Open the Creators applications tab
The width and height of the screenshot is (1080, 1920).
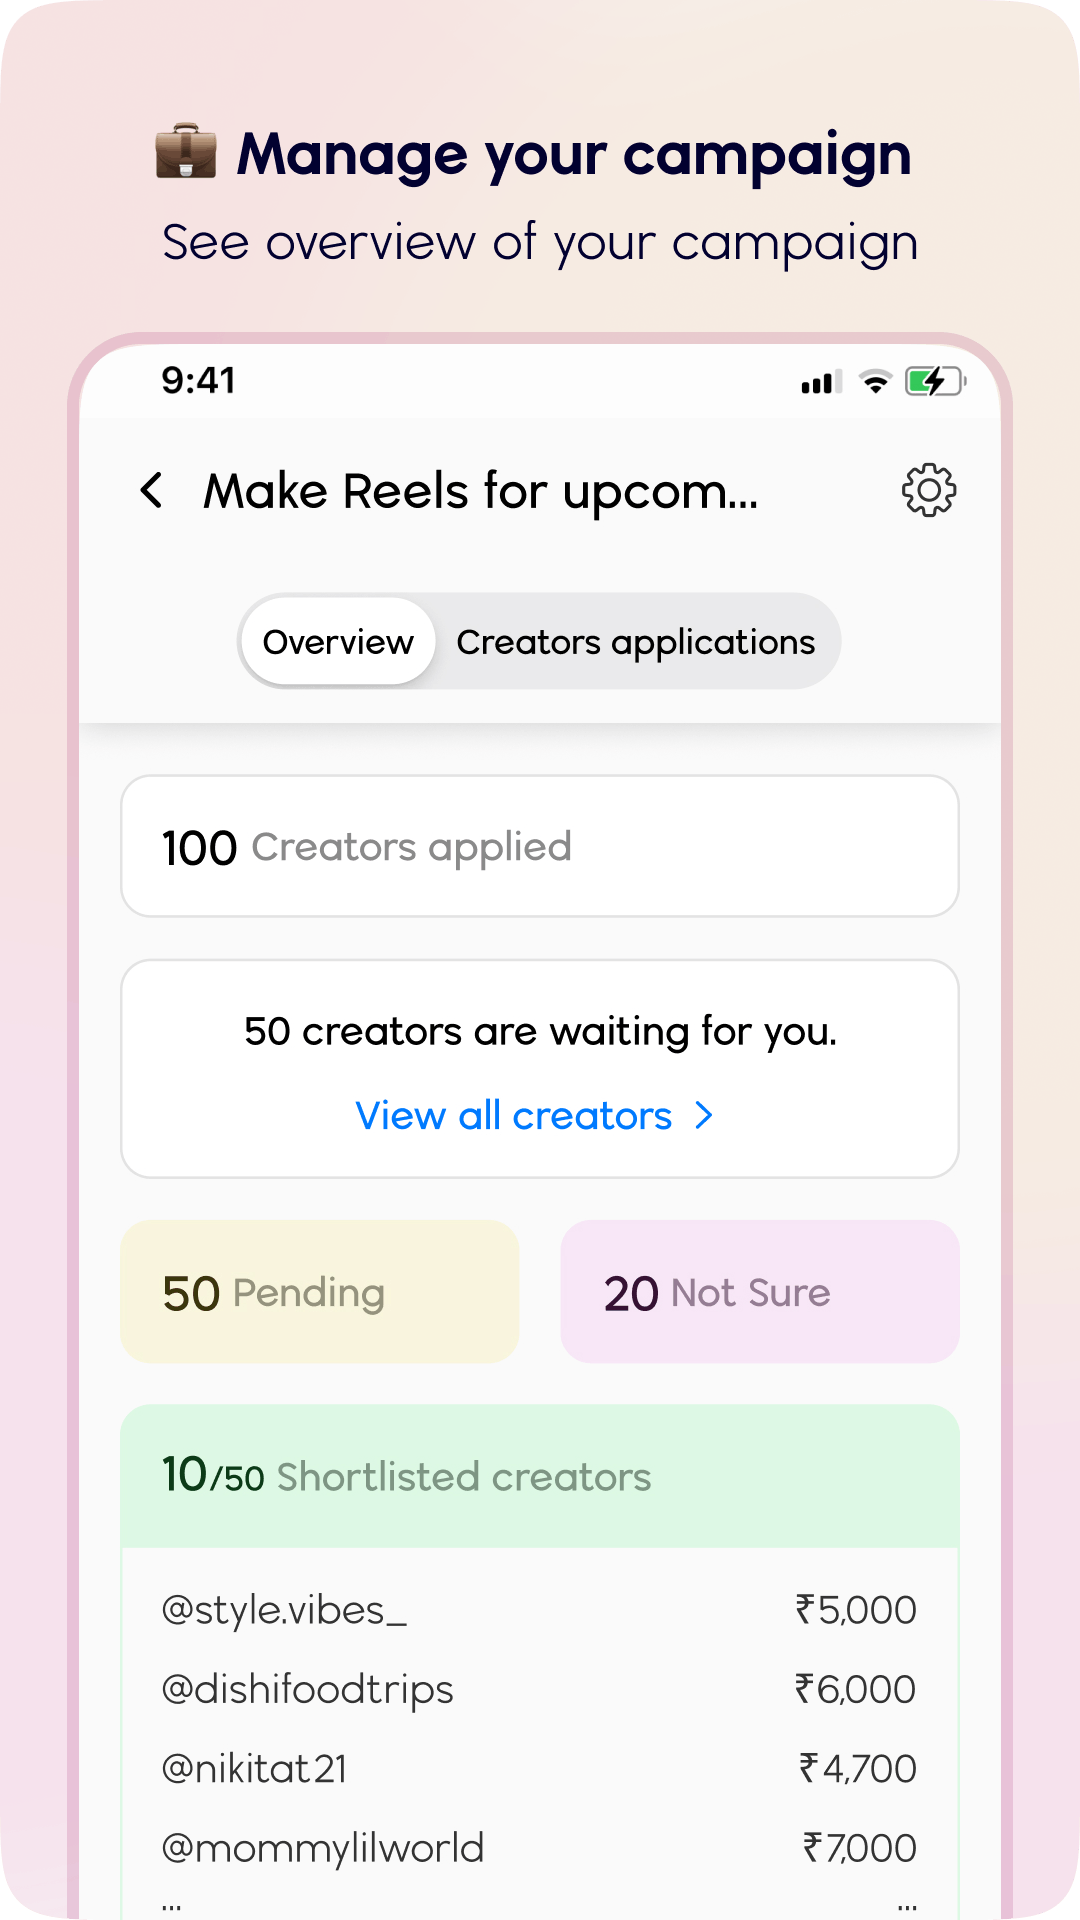pyautogui.click(x=636, y=642)
